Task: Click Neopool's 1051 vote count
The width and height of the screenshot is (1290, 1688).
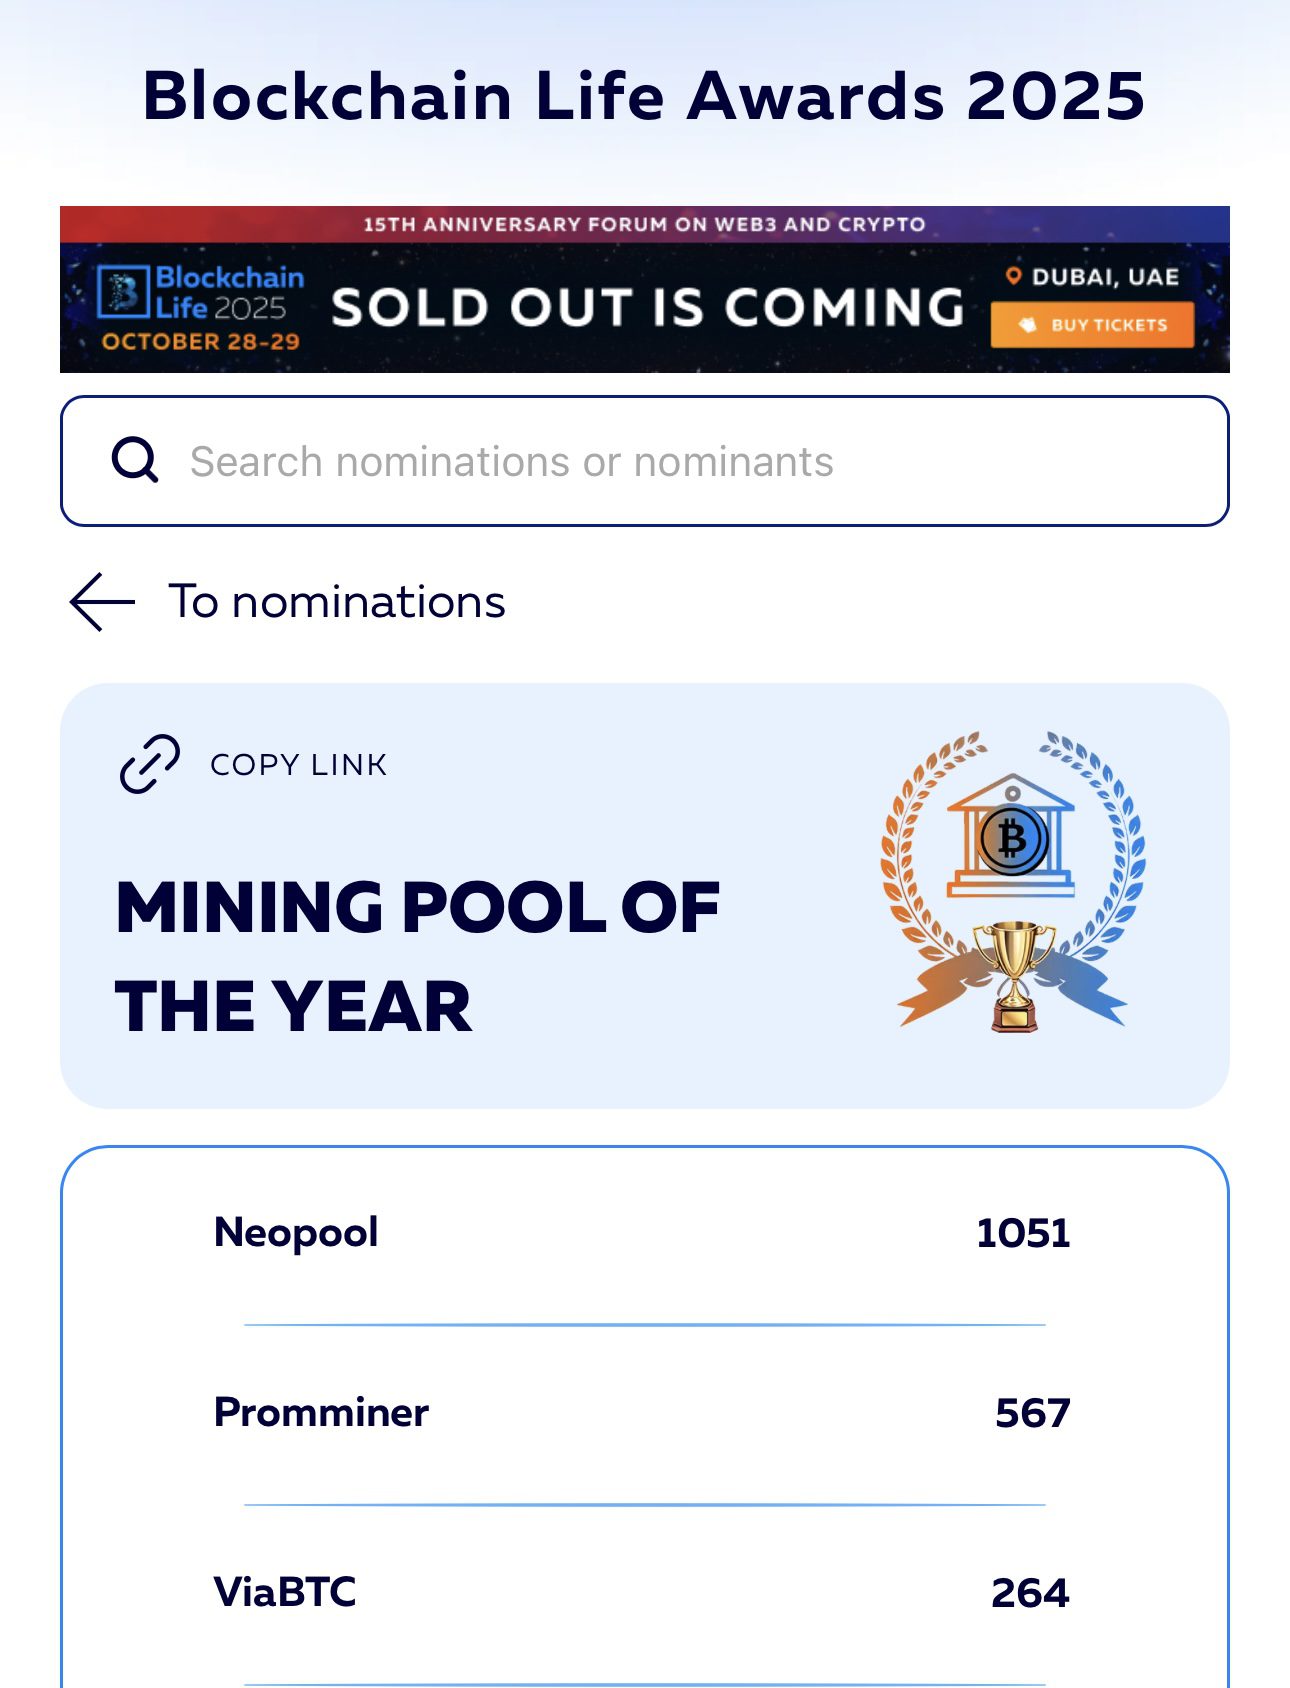Action: tap(1023, 1233)
